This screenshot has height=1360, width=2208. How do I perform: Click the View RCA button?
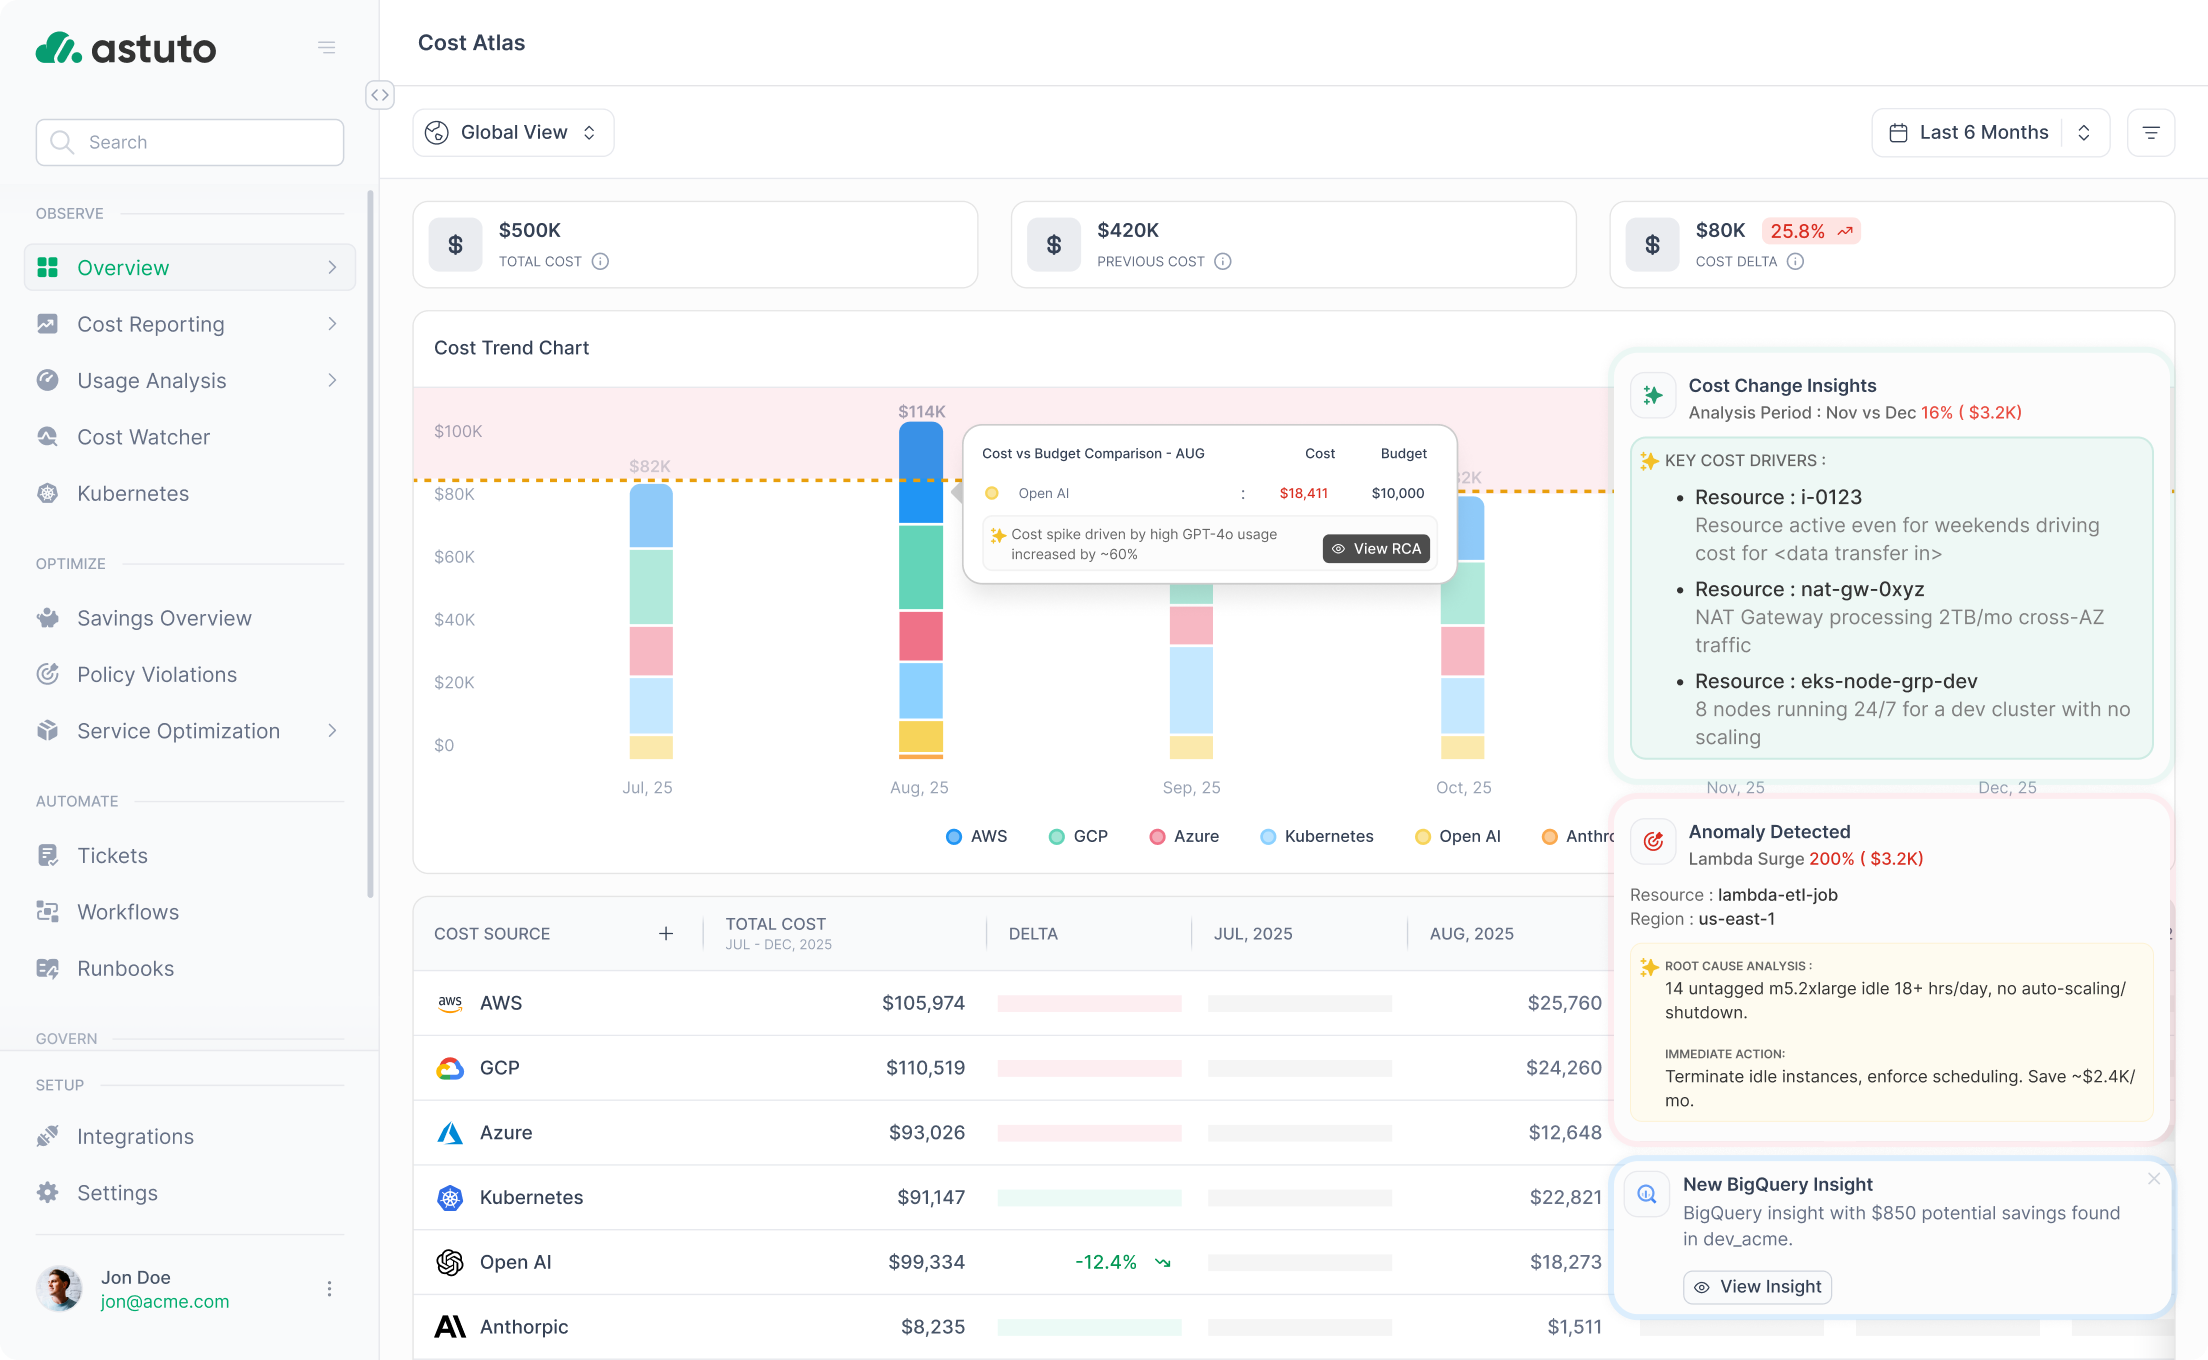1376,549
